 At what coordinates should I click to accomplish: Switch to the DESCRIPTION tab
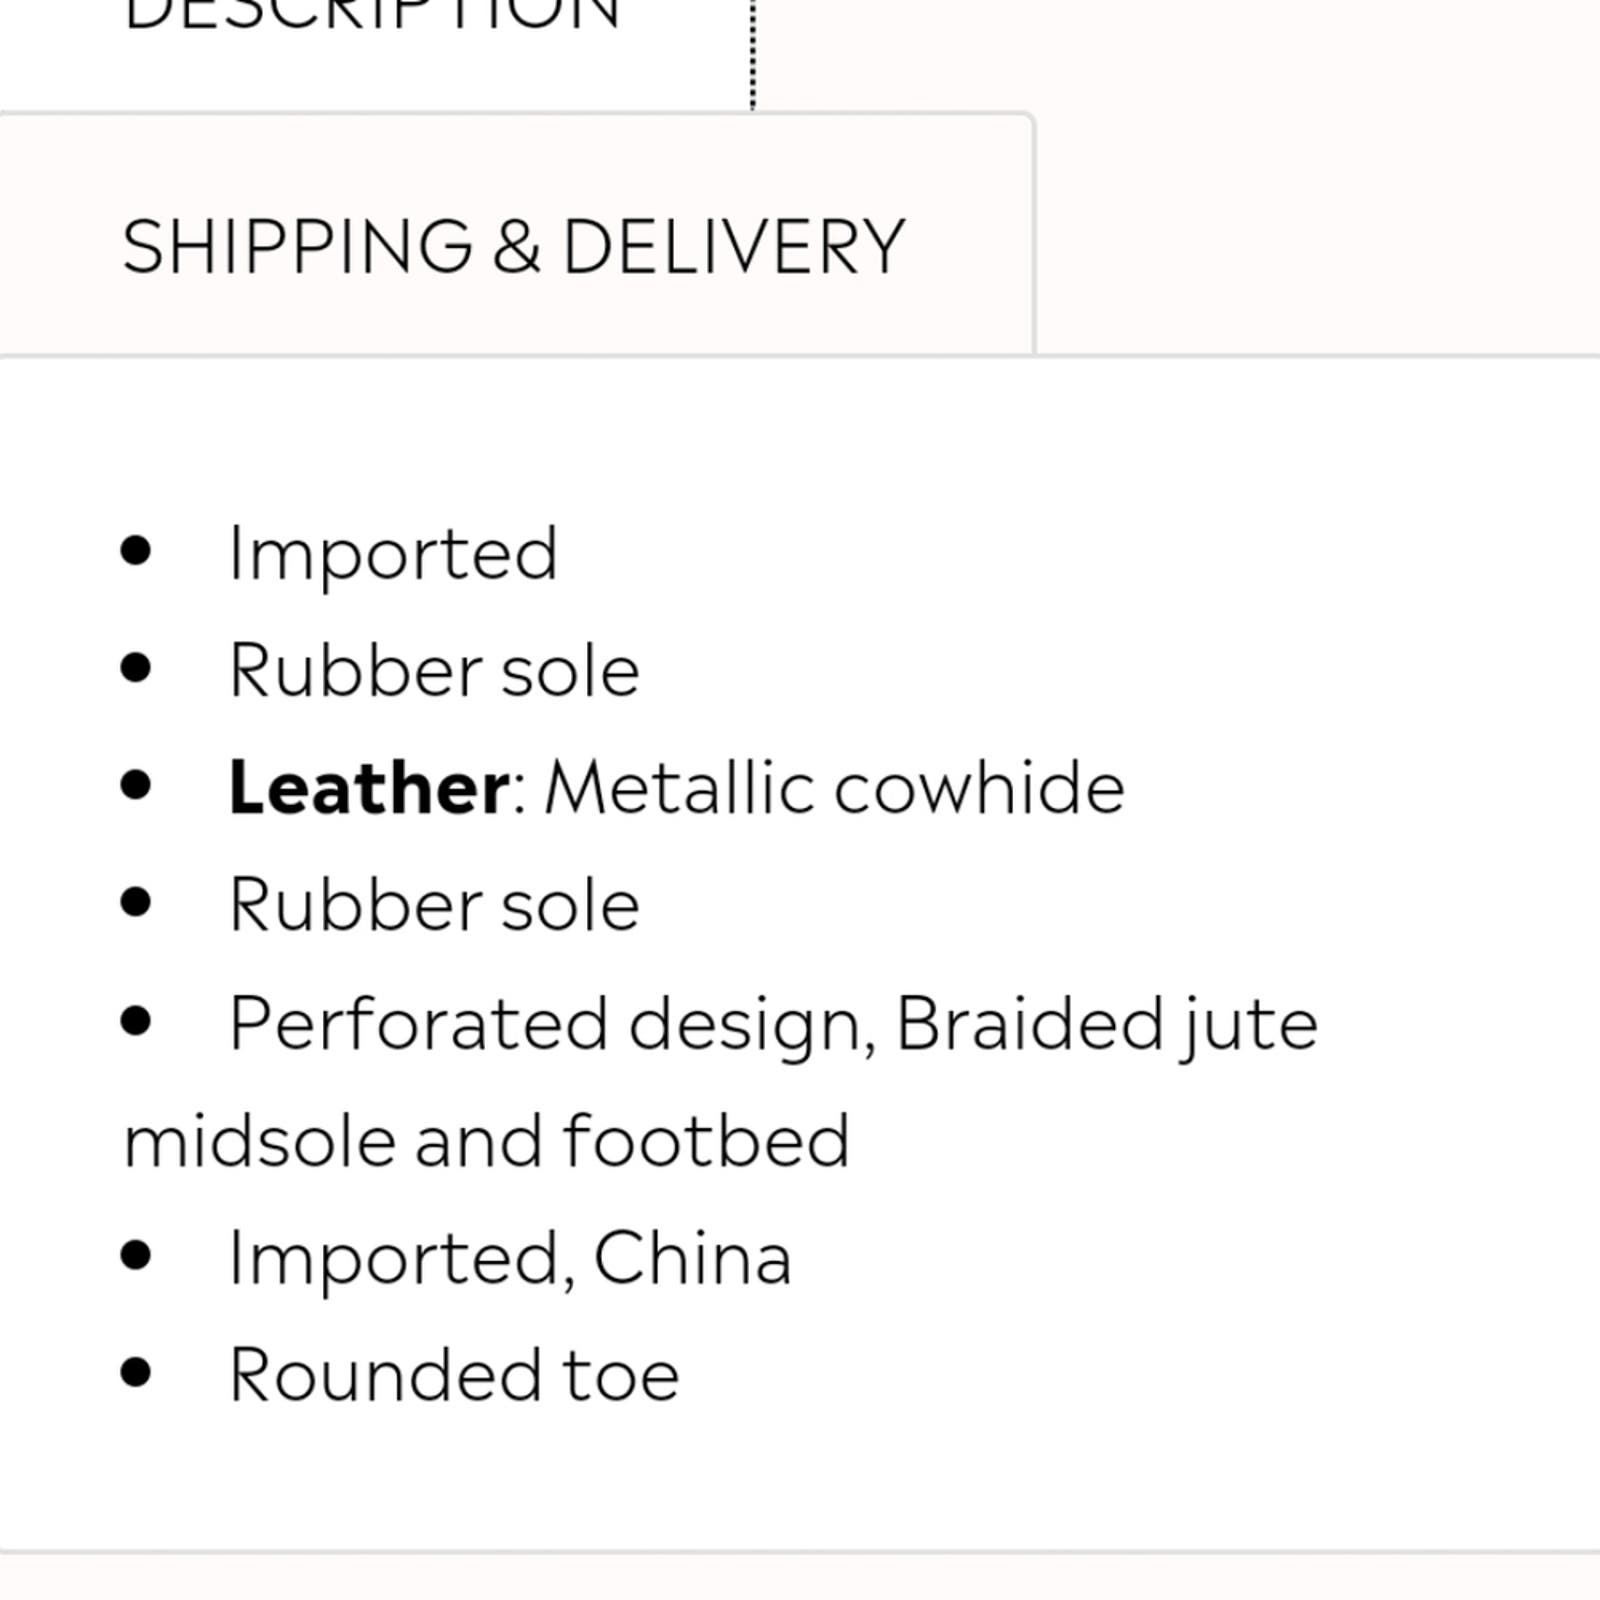[x=372, y=16]
